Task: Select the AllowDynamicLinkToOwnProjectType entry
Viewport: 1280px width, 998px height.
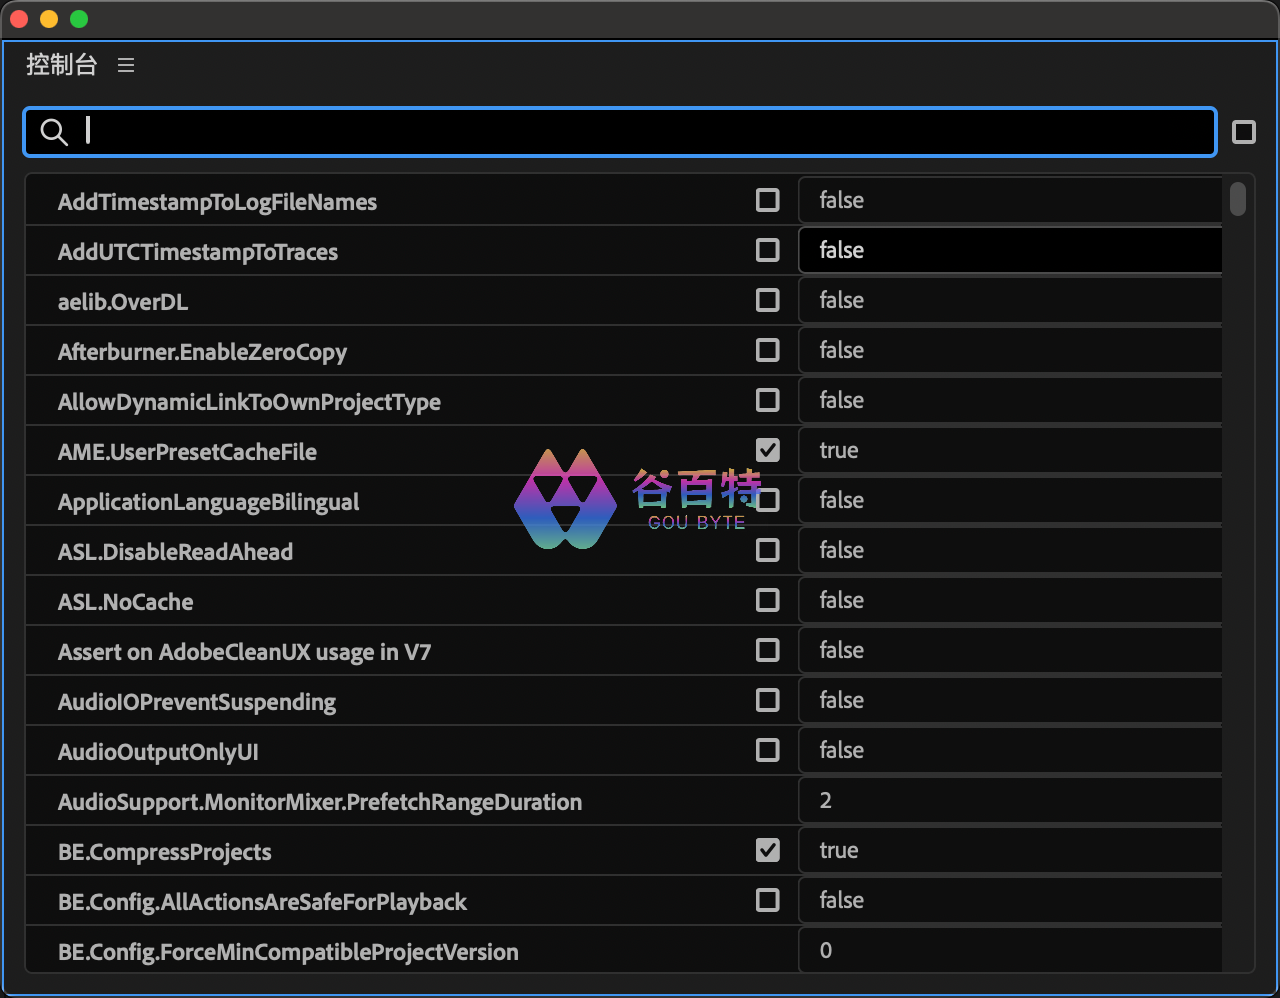Action: pos(249,402)
